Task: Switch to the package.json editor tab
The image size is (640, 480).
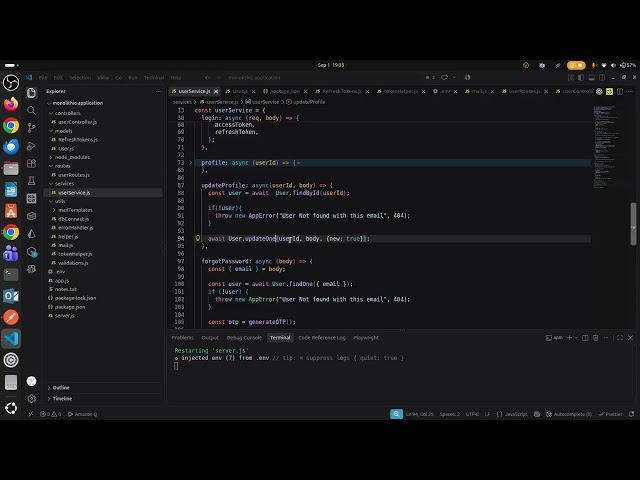Action: 284,91
